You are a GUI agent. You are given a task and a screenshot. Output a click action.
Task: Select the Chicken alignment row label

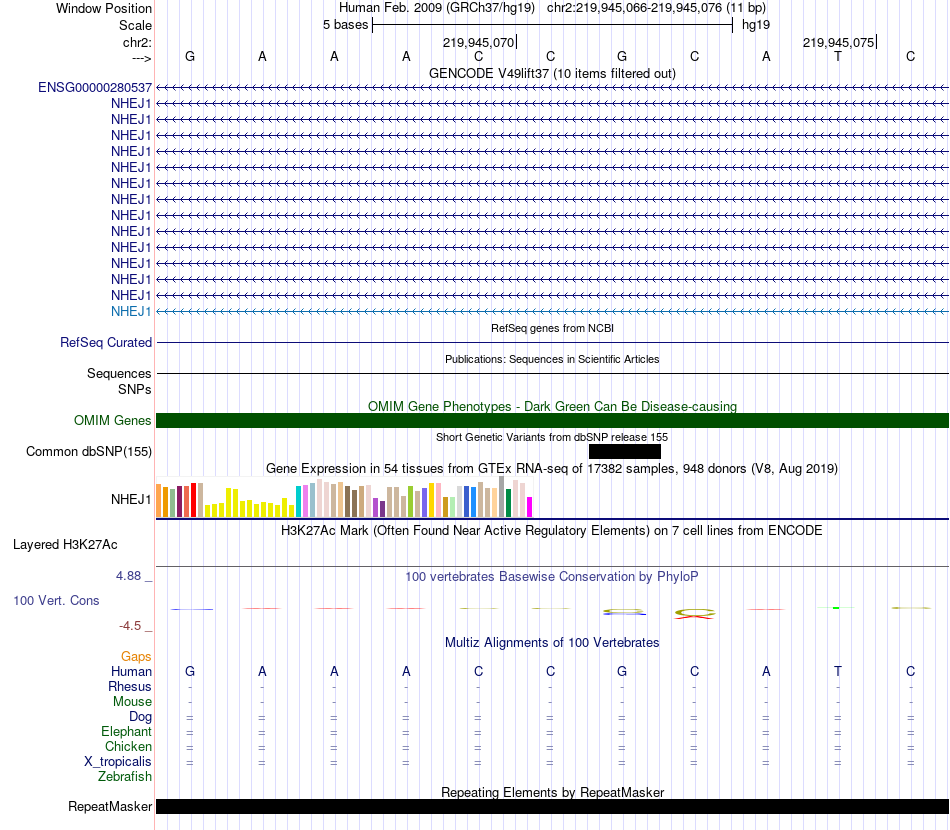coord(128,746)
